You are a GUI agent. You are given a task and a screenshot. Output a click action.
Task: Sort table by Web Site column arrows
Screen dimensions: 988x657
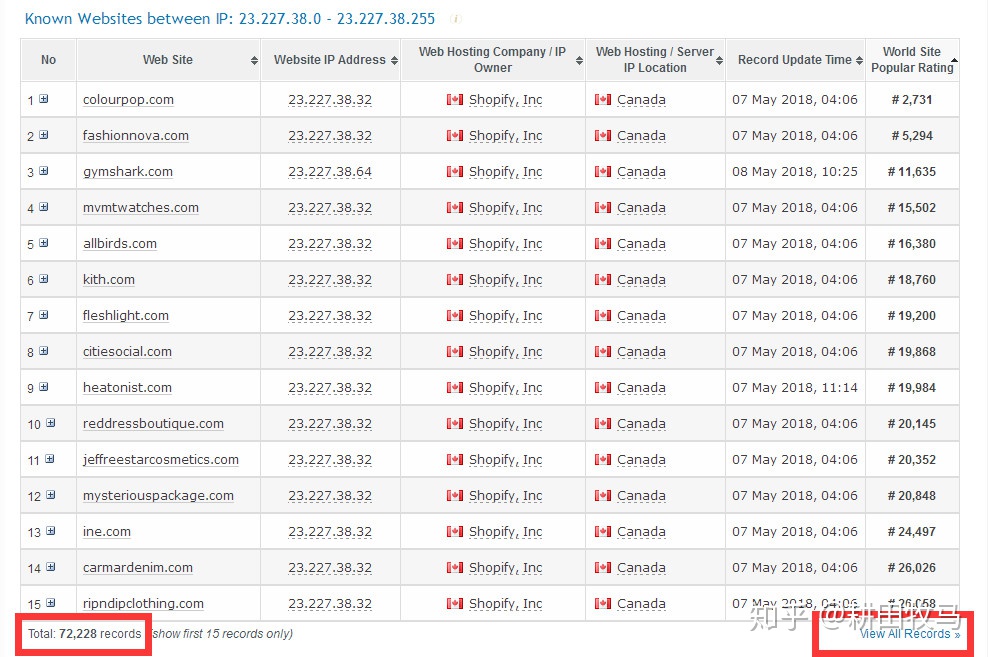tap(254, 61)
